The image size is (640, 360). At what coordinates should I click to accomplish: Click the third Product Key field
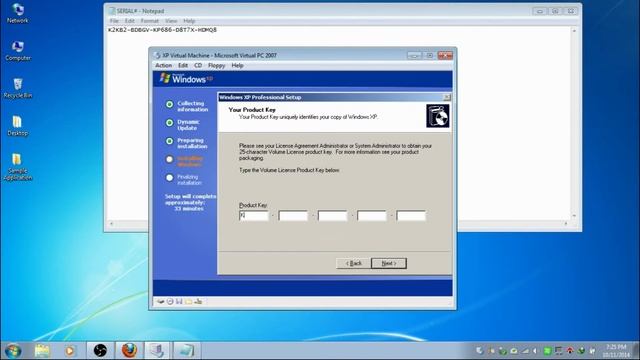point(332,216)
